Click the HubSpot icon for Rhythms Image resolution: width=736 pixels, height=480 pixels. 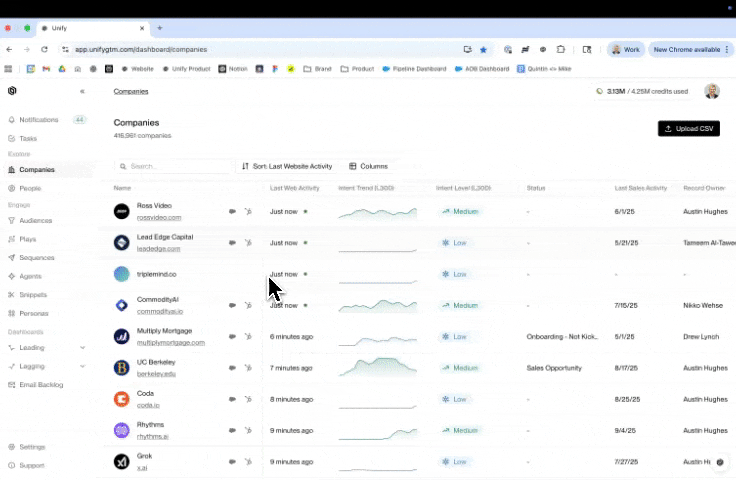coord(248,431)
